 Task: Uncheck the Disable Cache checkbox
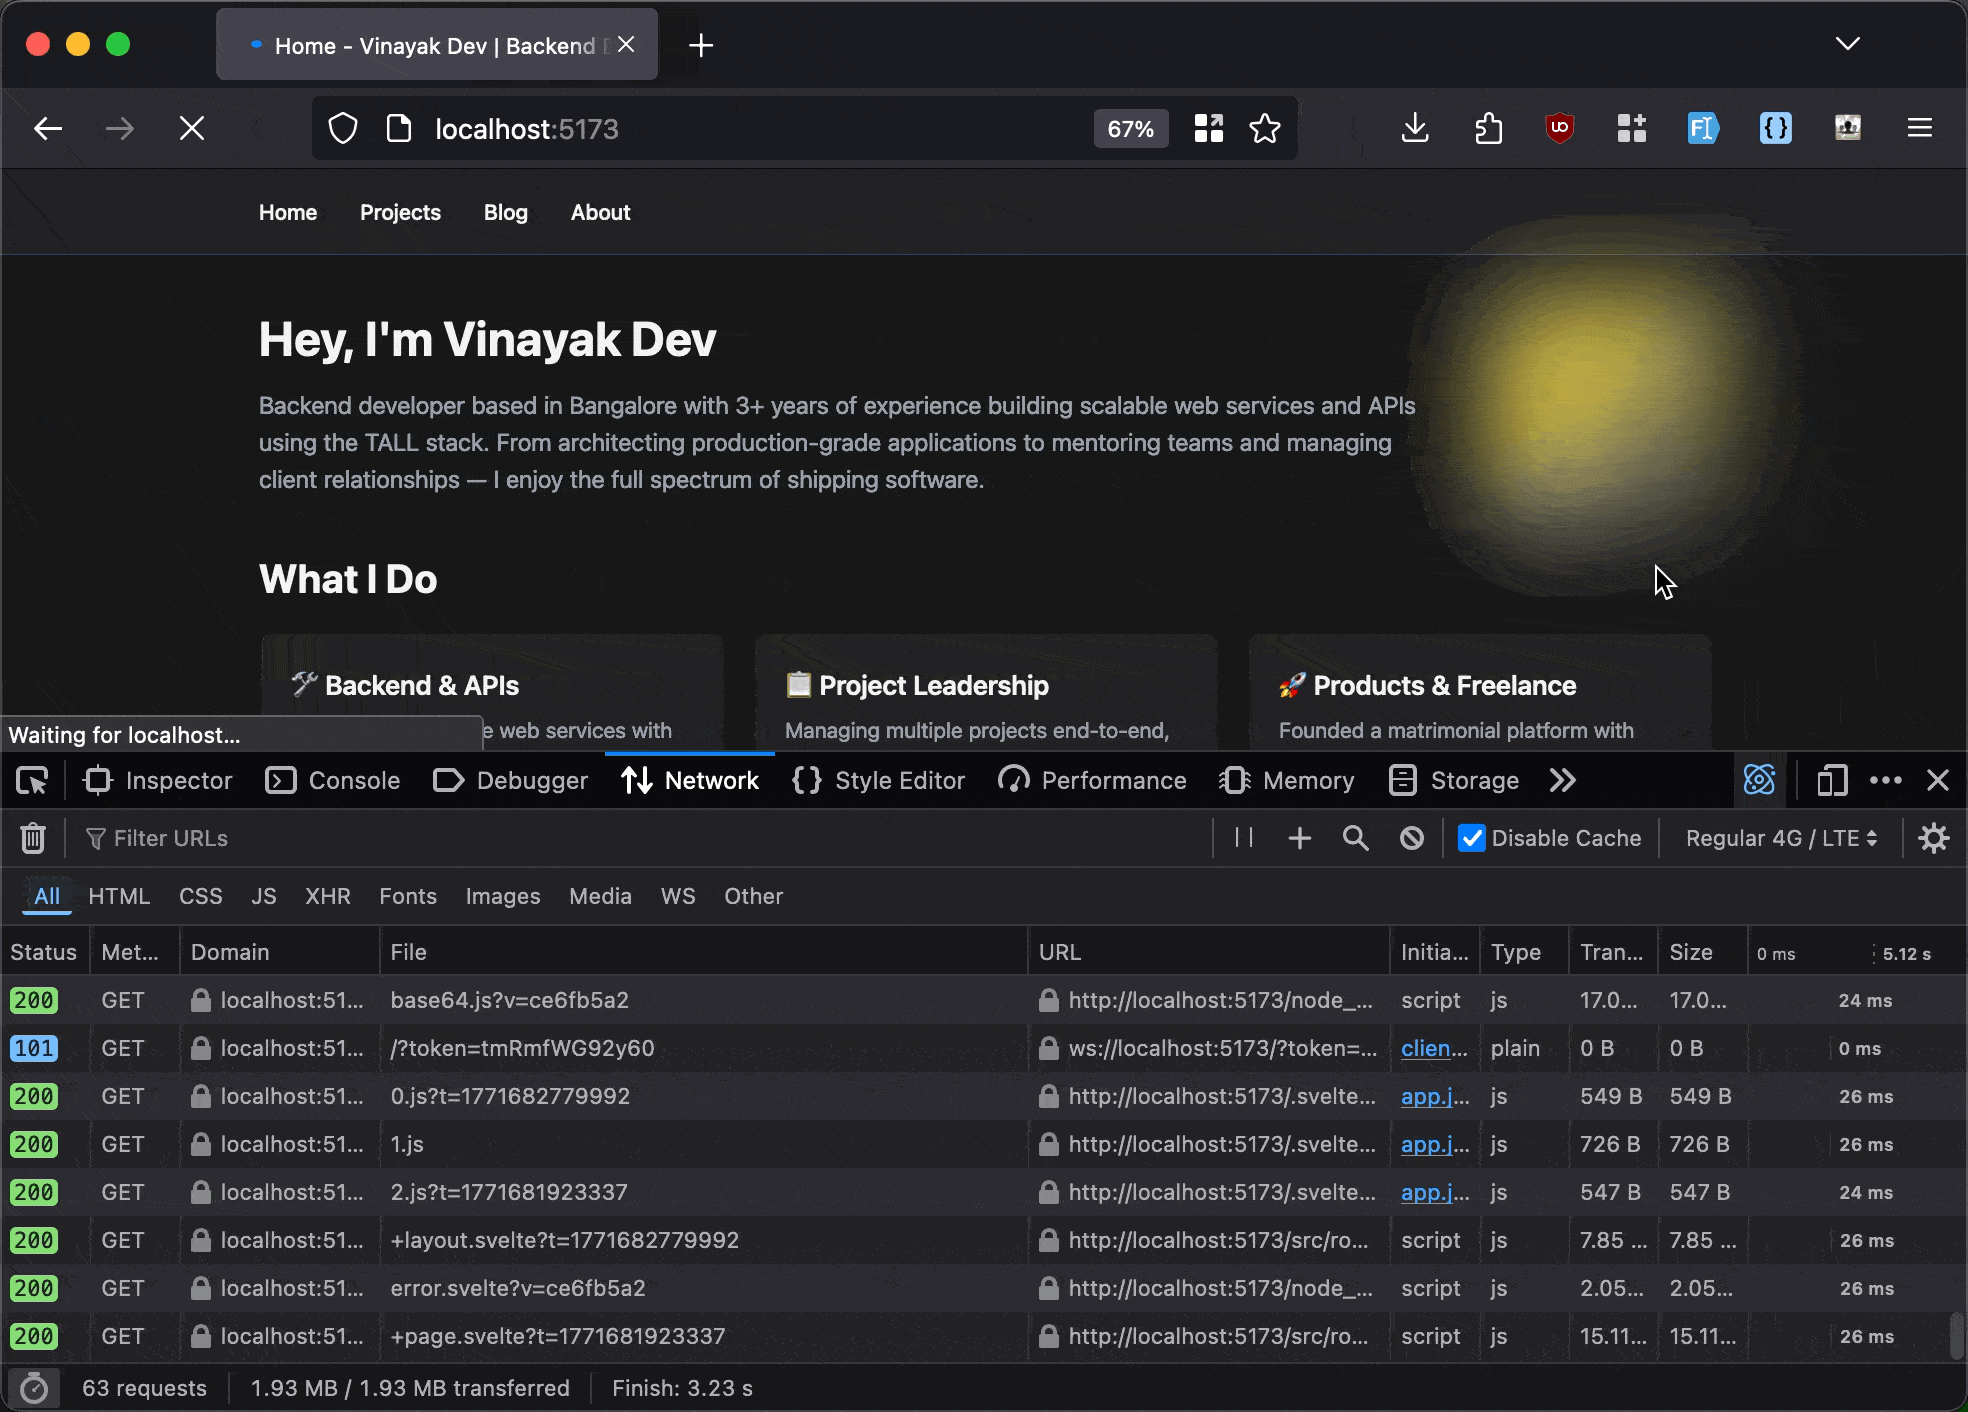[x=1471, y=838]
